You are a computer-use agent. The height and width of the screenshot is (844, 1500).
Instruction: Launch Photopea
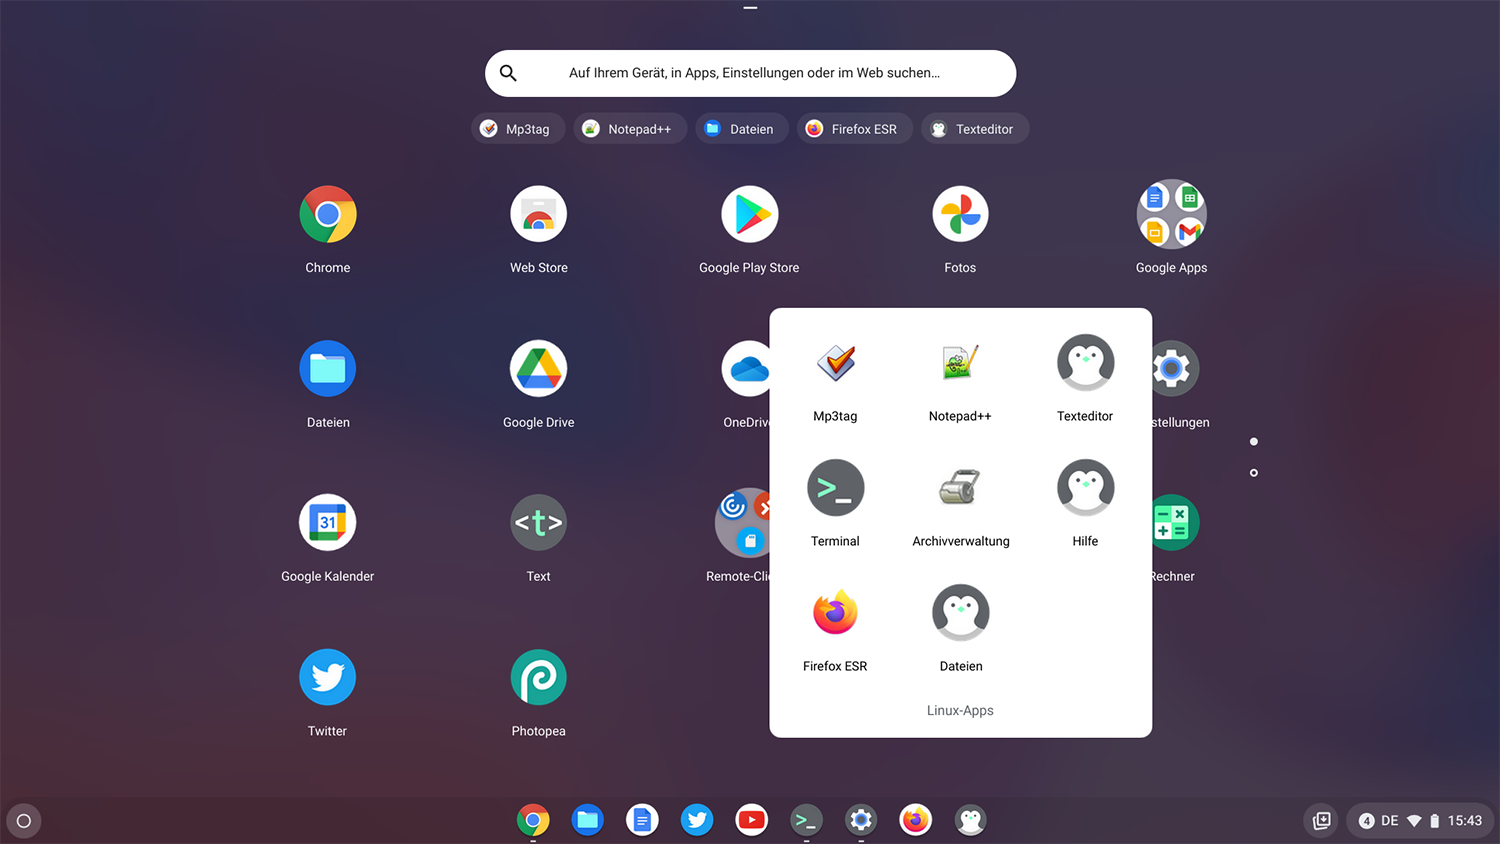[x=538, y=677]
